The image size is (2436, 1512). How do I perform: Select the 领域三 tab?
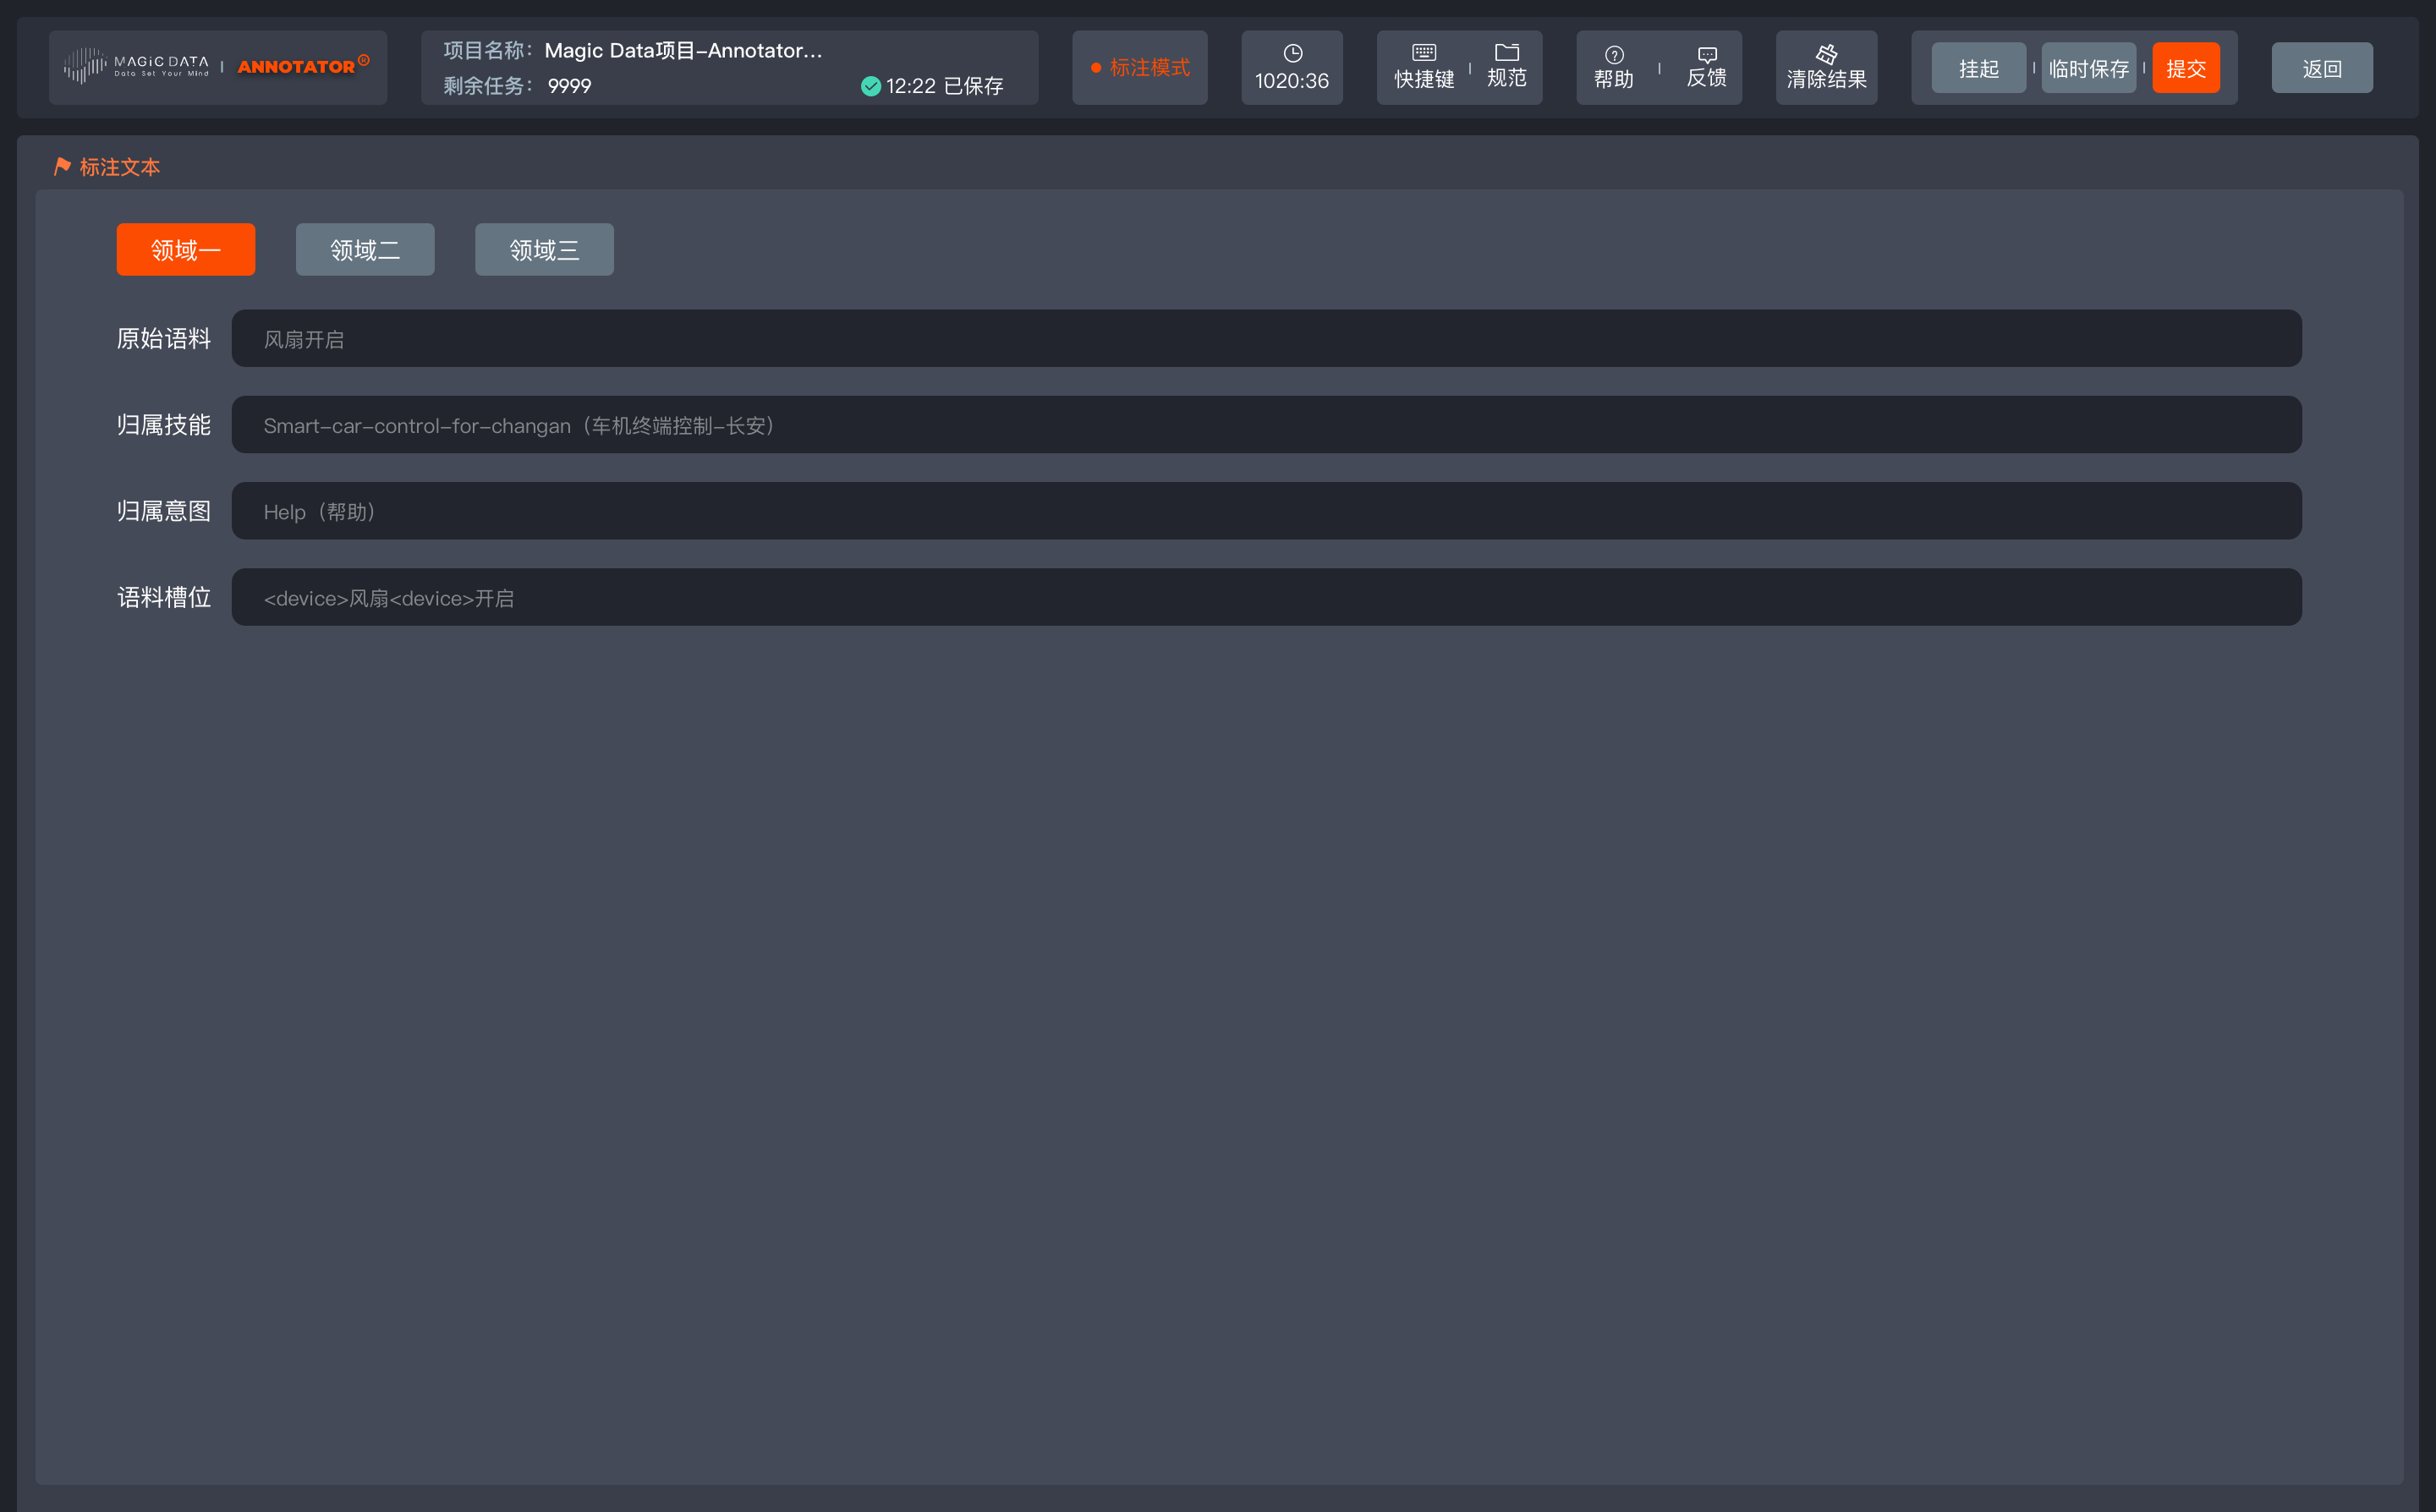(544, 249)
